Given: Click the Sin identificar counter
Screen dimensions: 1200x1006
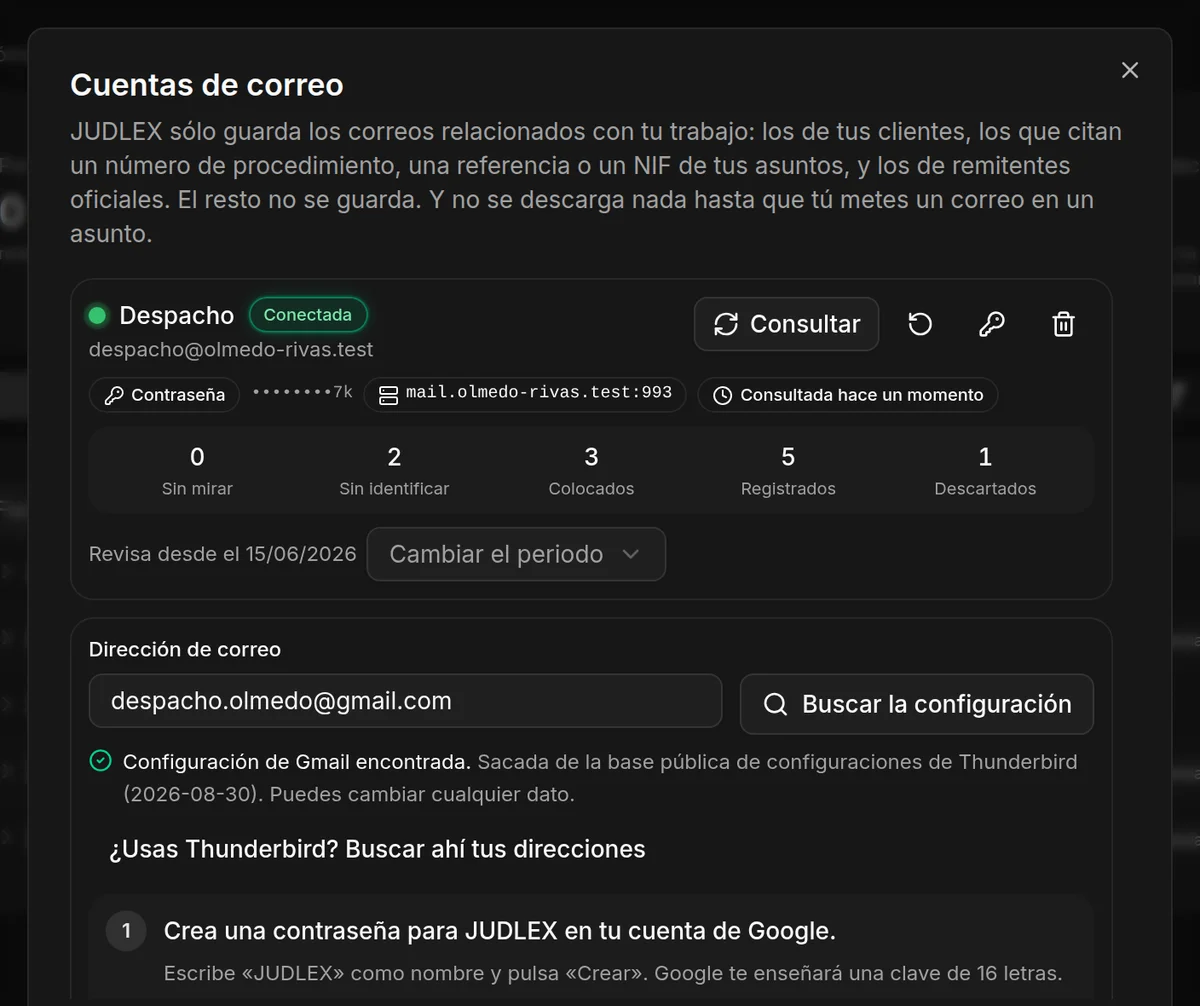Looking at the screenshot, I should tap(394, 471).
